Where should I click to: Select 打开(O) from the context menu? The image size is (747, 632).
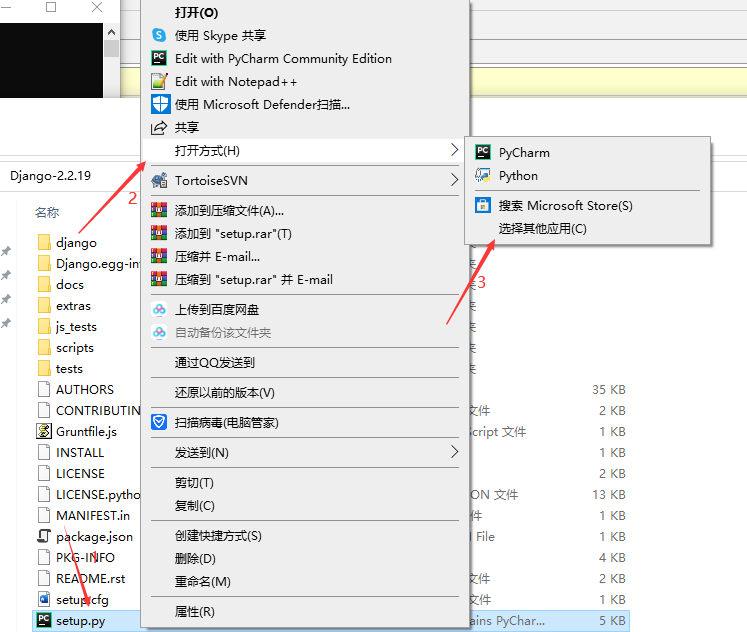tap(196, 12)
